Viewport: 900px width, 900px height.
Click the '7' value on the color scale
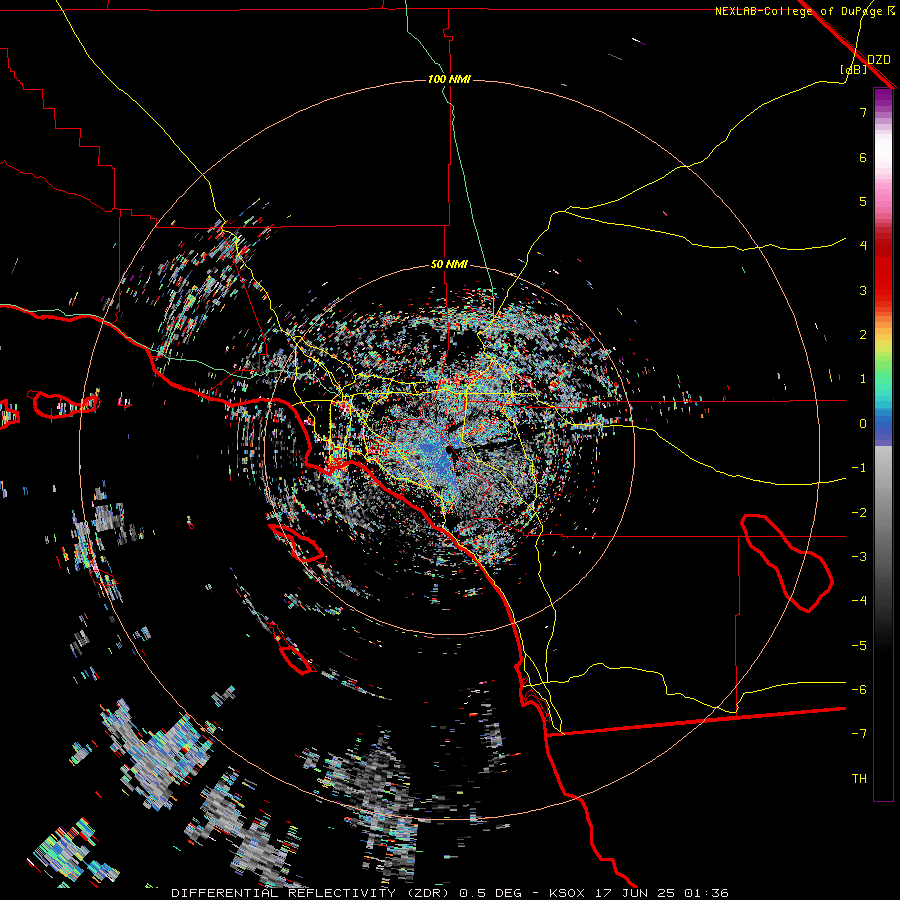coord(863,112)
